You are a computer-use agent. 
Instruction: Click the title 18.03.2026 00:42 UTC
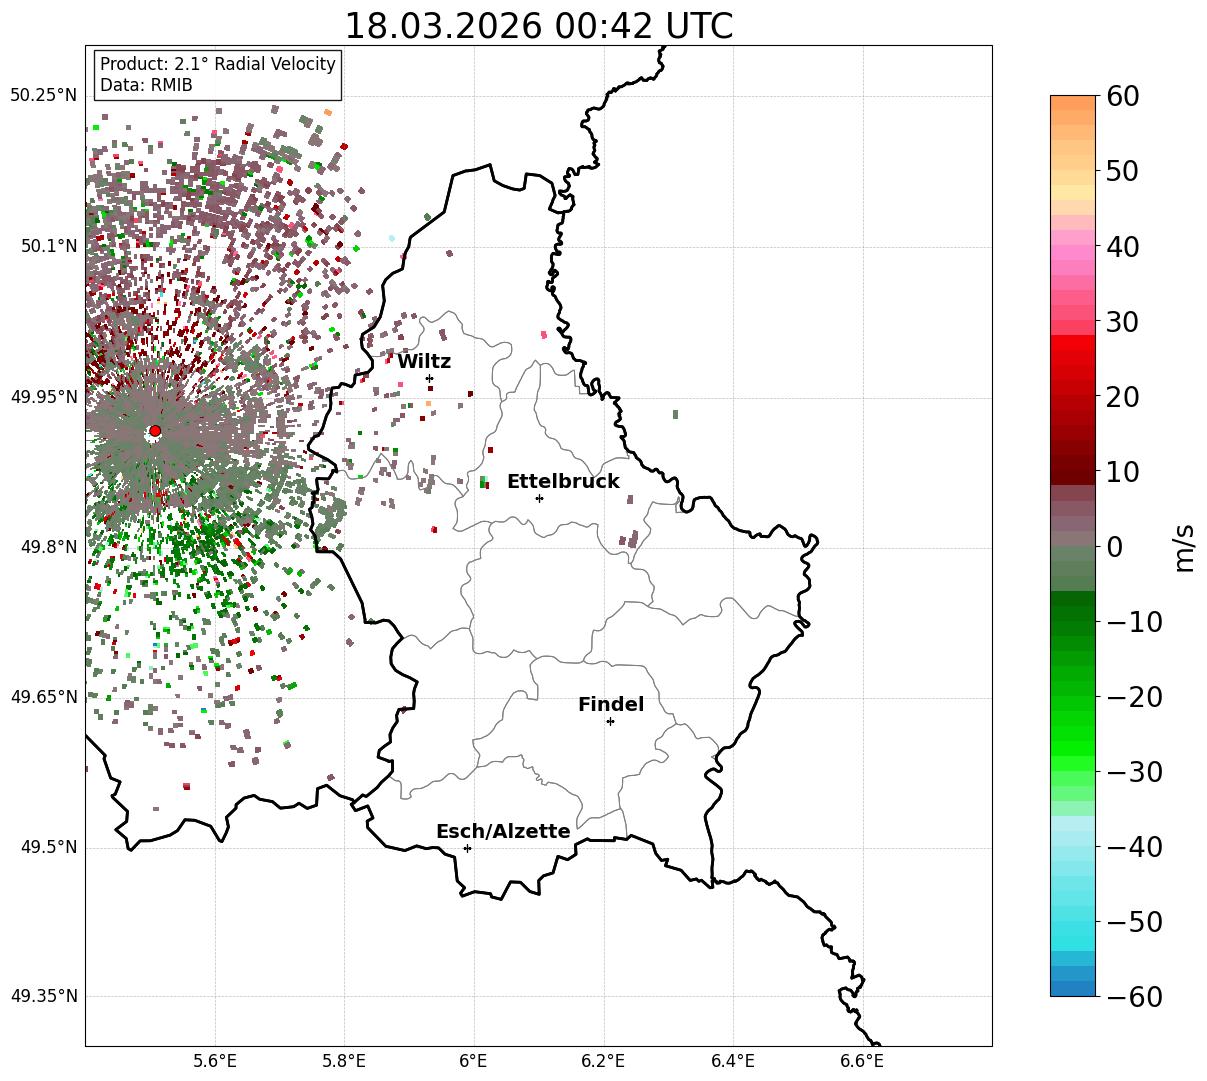(x=538, y=26)
